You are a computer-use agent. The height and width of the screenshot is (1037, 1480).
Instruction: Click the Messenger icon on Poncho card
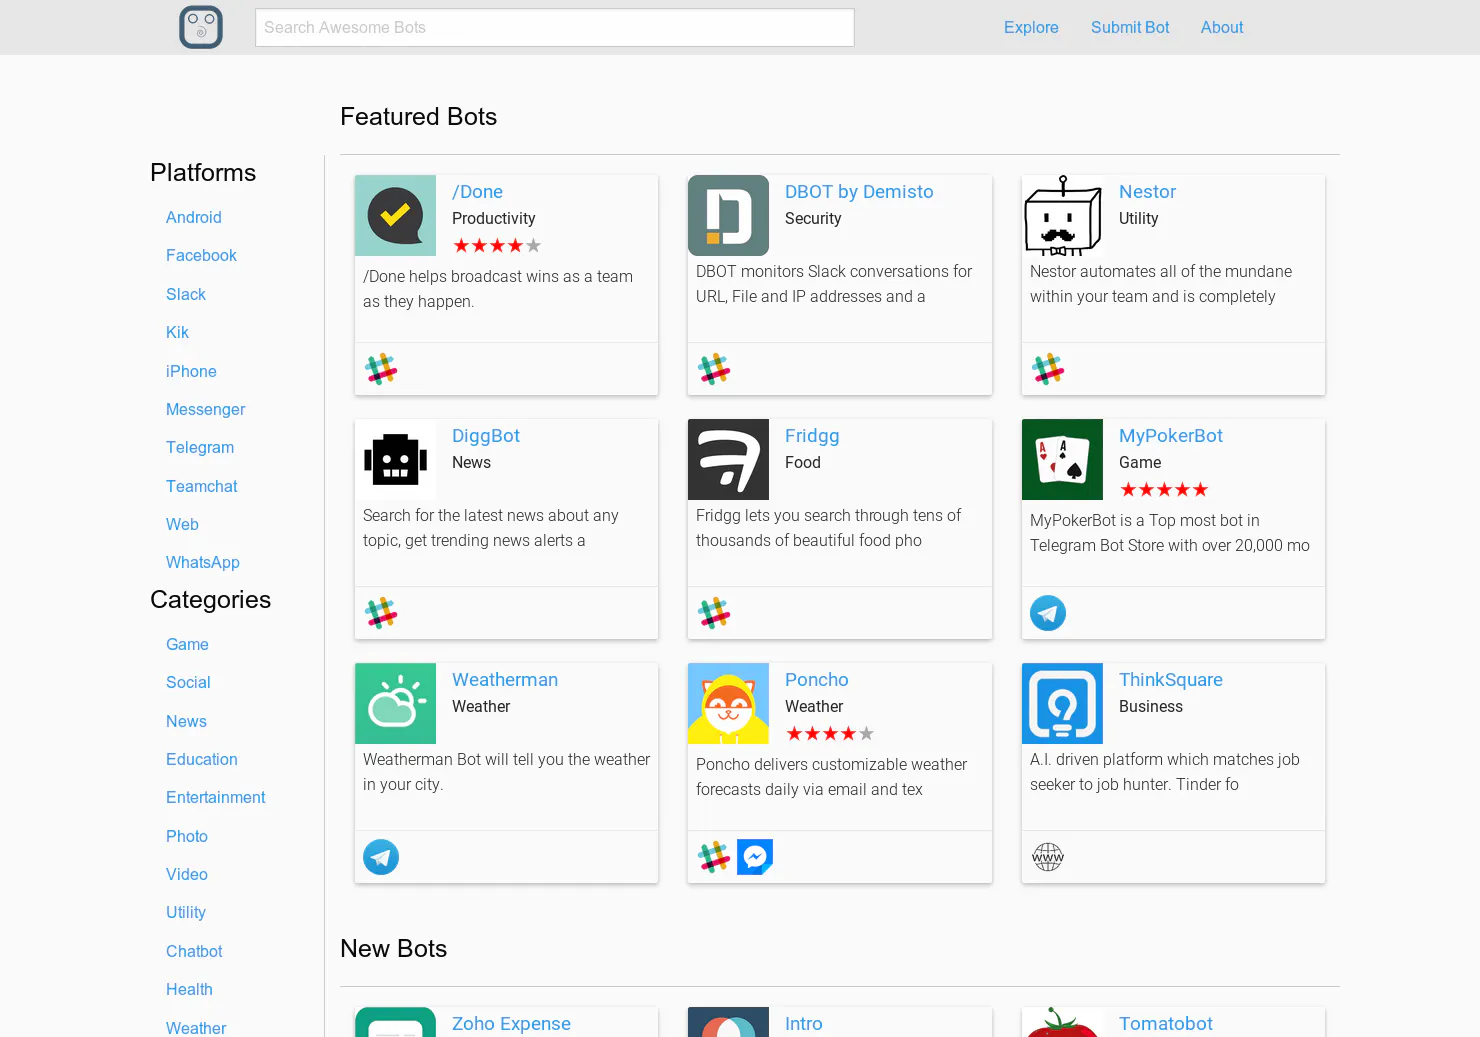(x=755, y=857)
